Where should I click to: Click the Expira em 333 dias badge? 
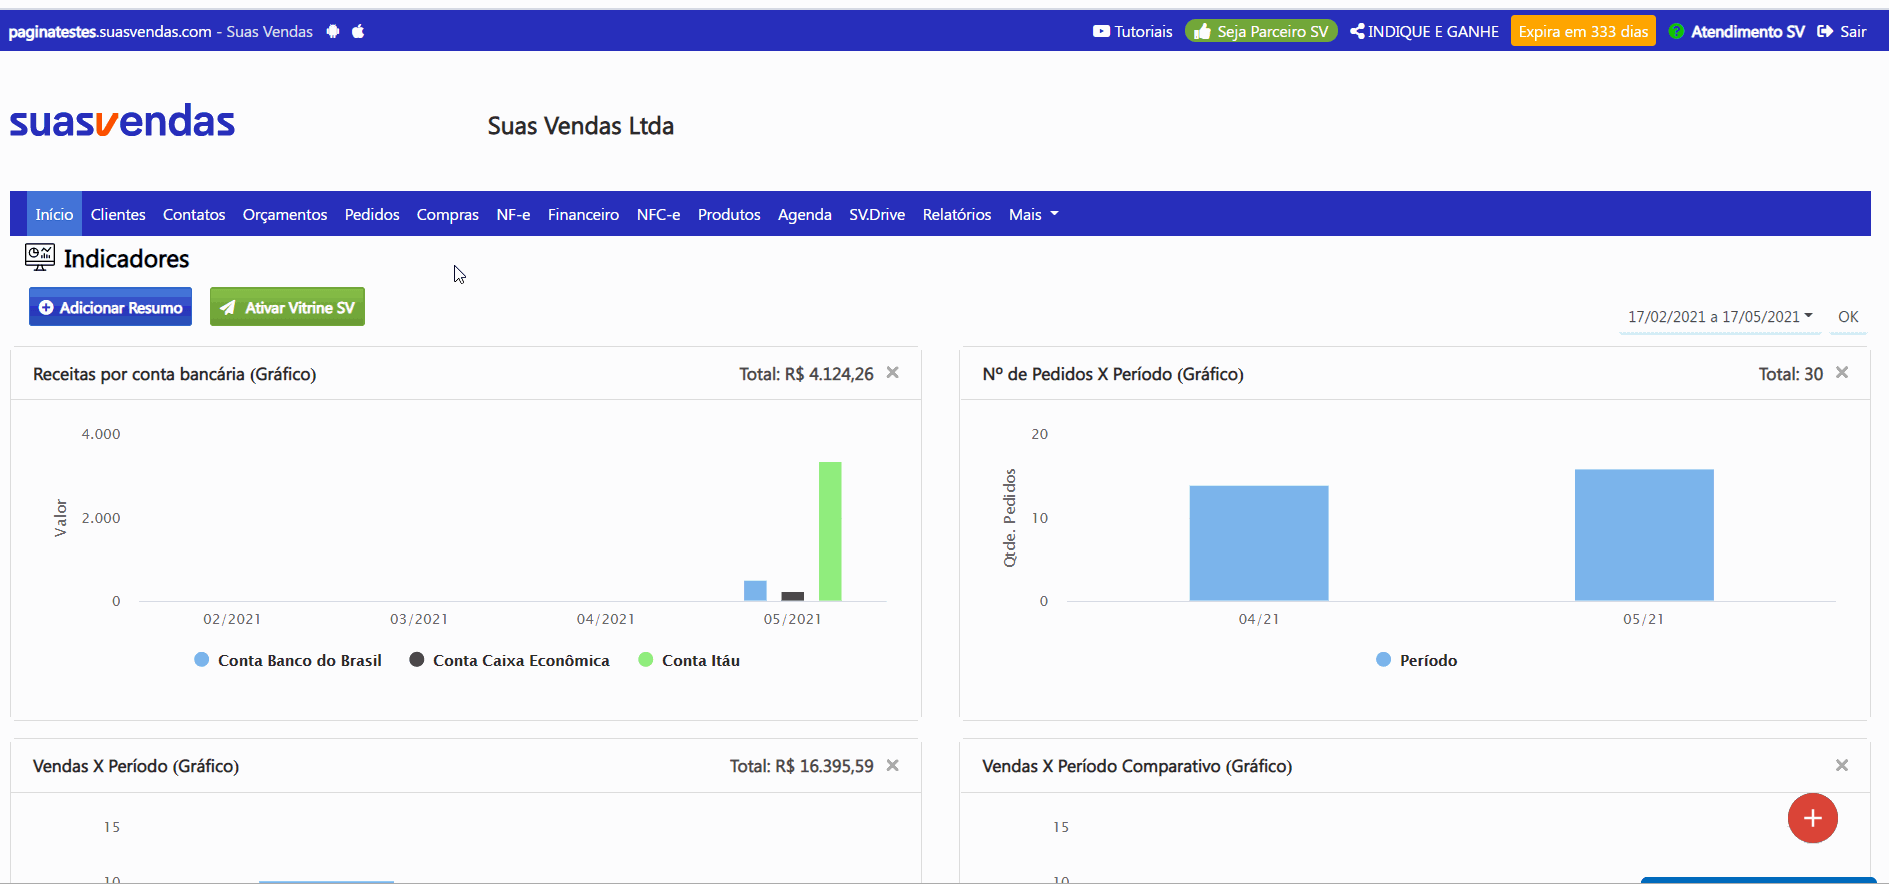pos(1583,31)
